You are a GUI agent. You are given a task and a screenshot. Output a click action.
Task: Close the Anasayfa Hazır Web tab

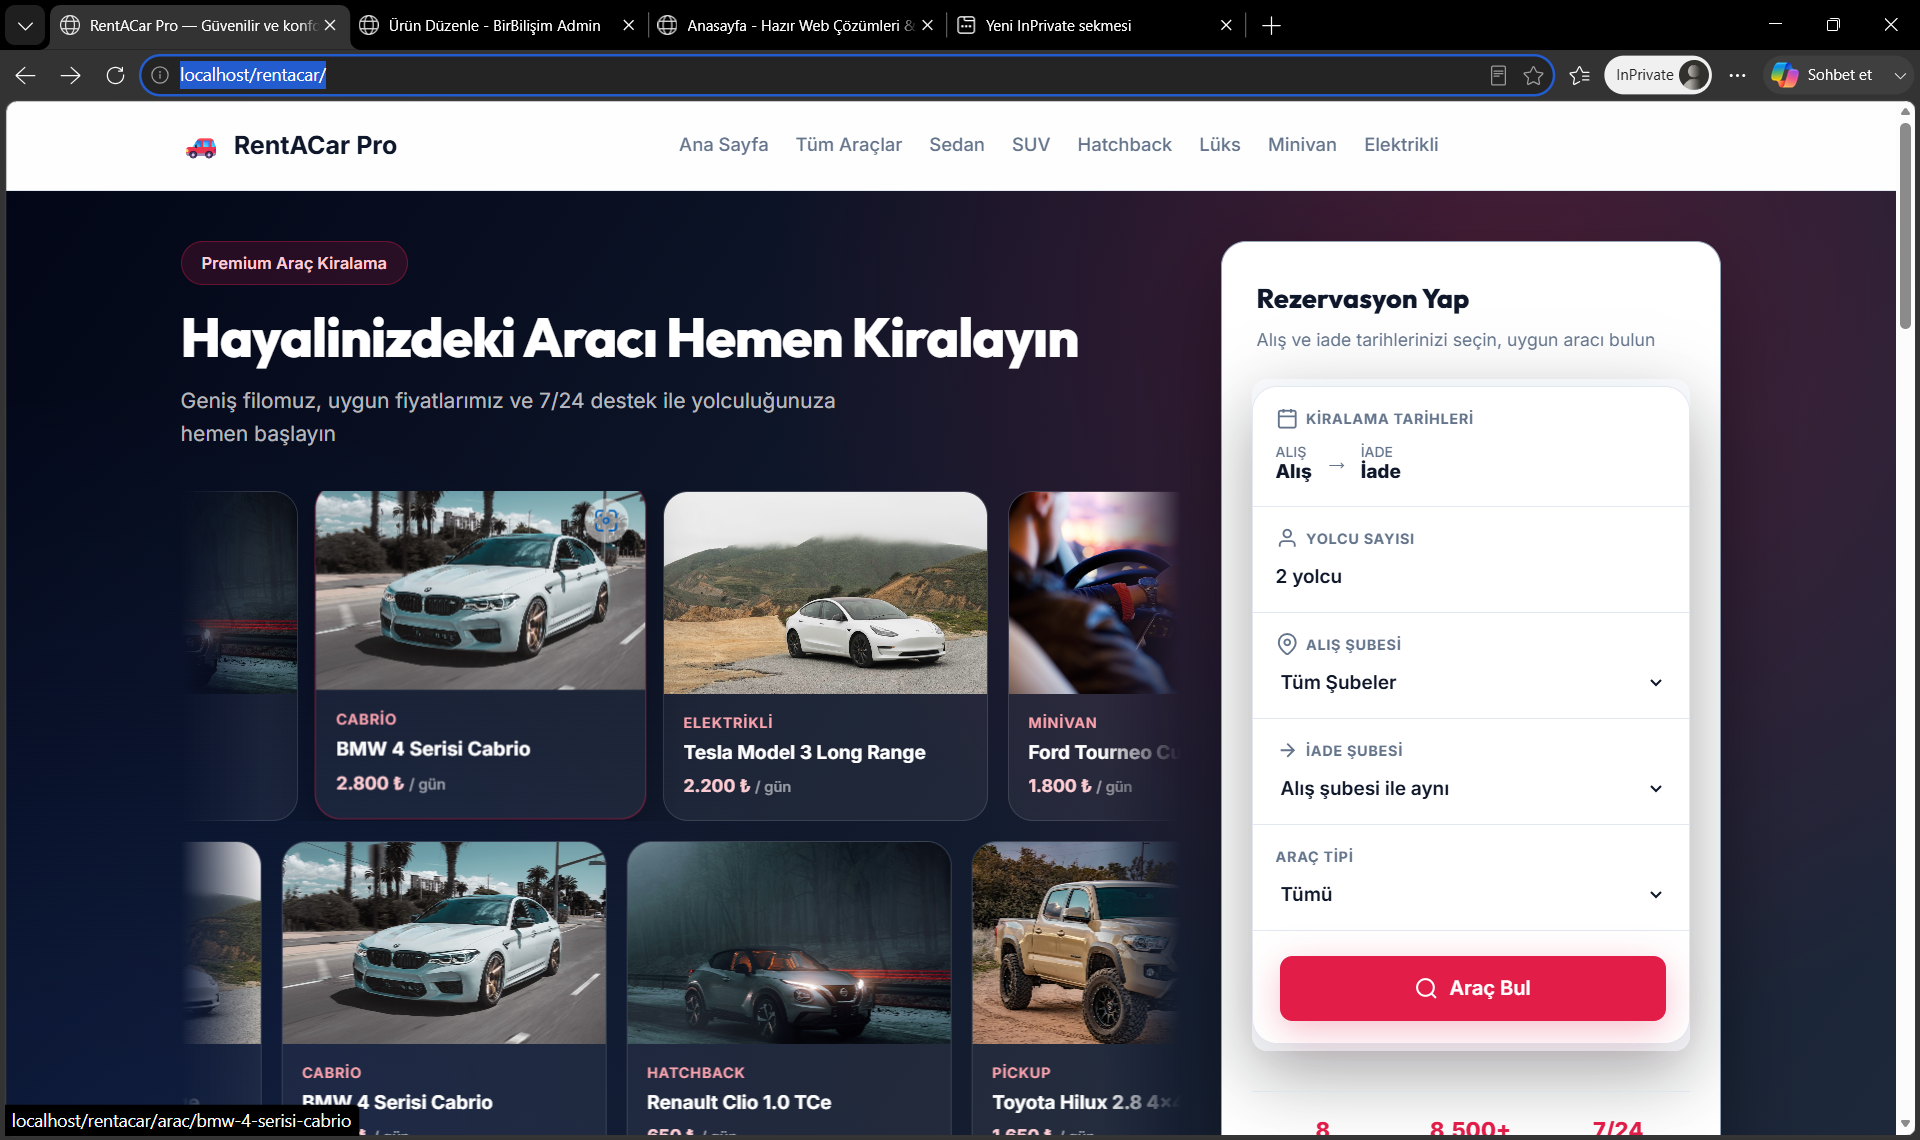pos(927,25)
